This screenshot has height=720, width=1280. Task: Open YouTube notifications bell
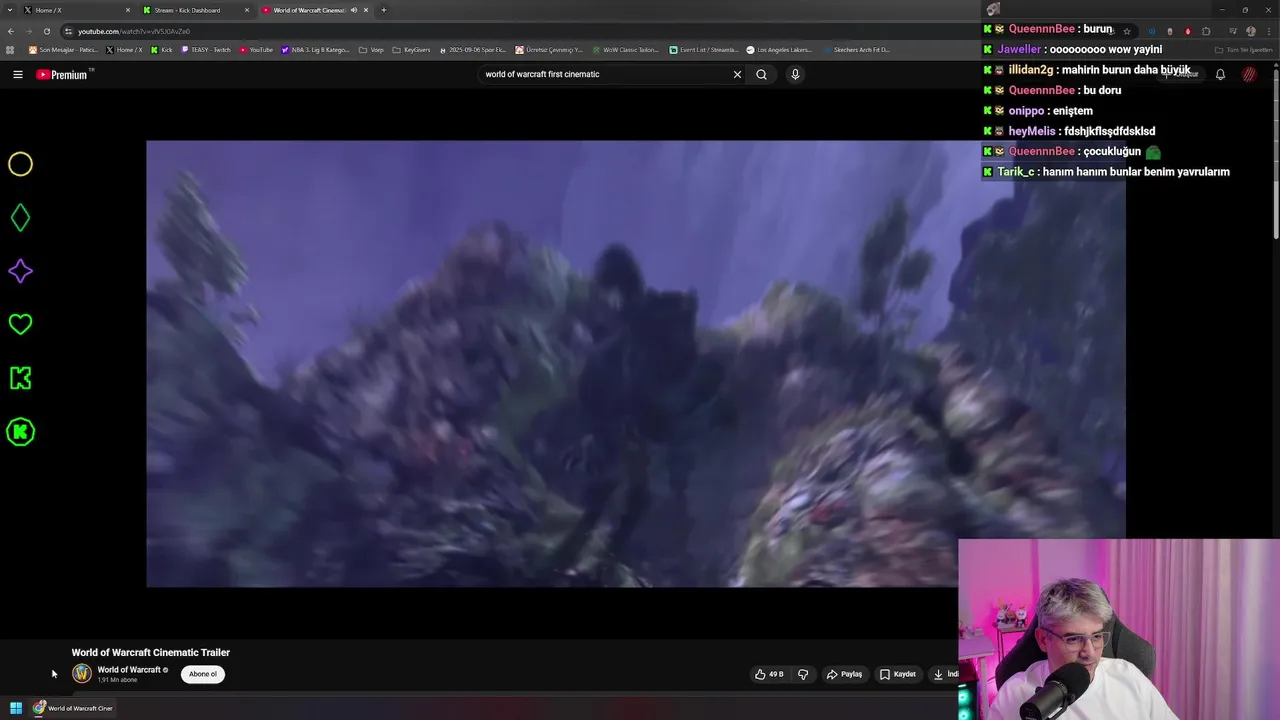coord(1220,74)
